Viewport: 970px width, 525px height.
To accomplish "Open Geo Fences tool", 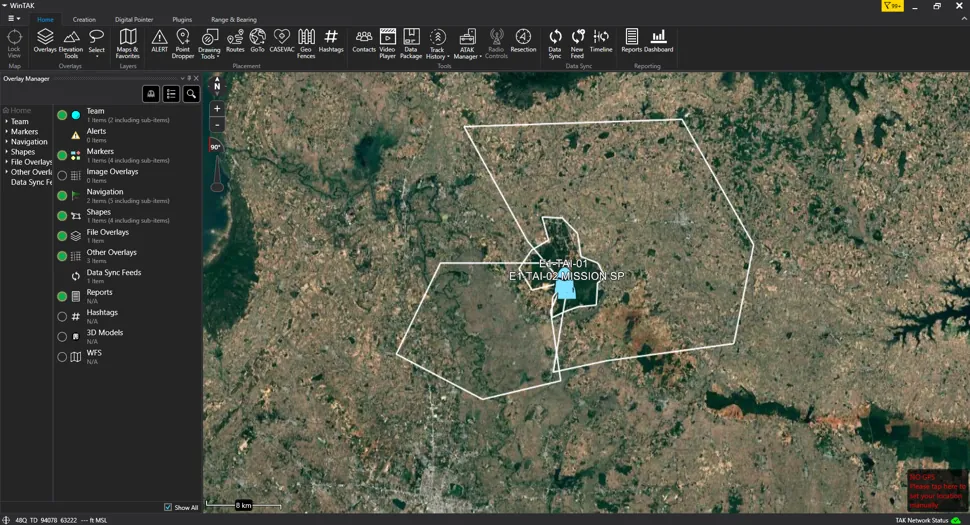I will pos(306,43).
